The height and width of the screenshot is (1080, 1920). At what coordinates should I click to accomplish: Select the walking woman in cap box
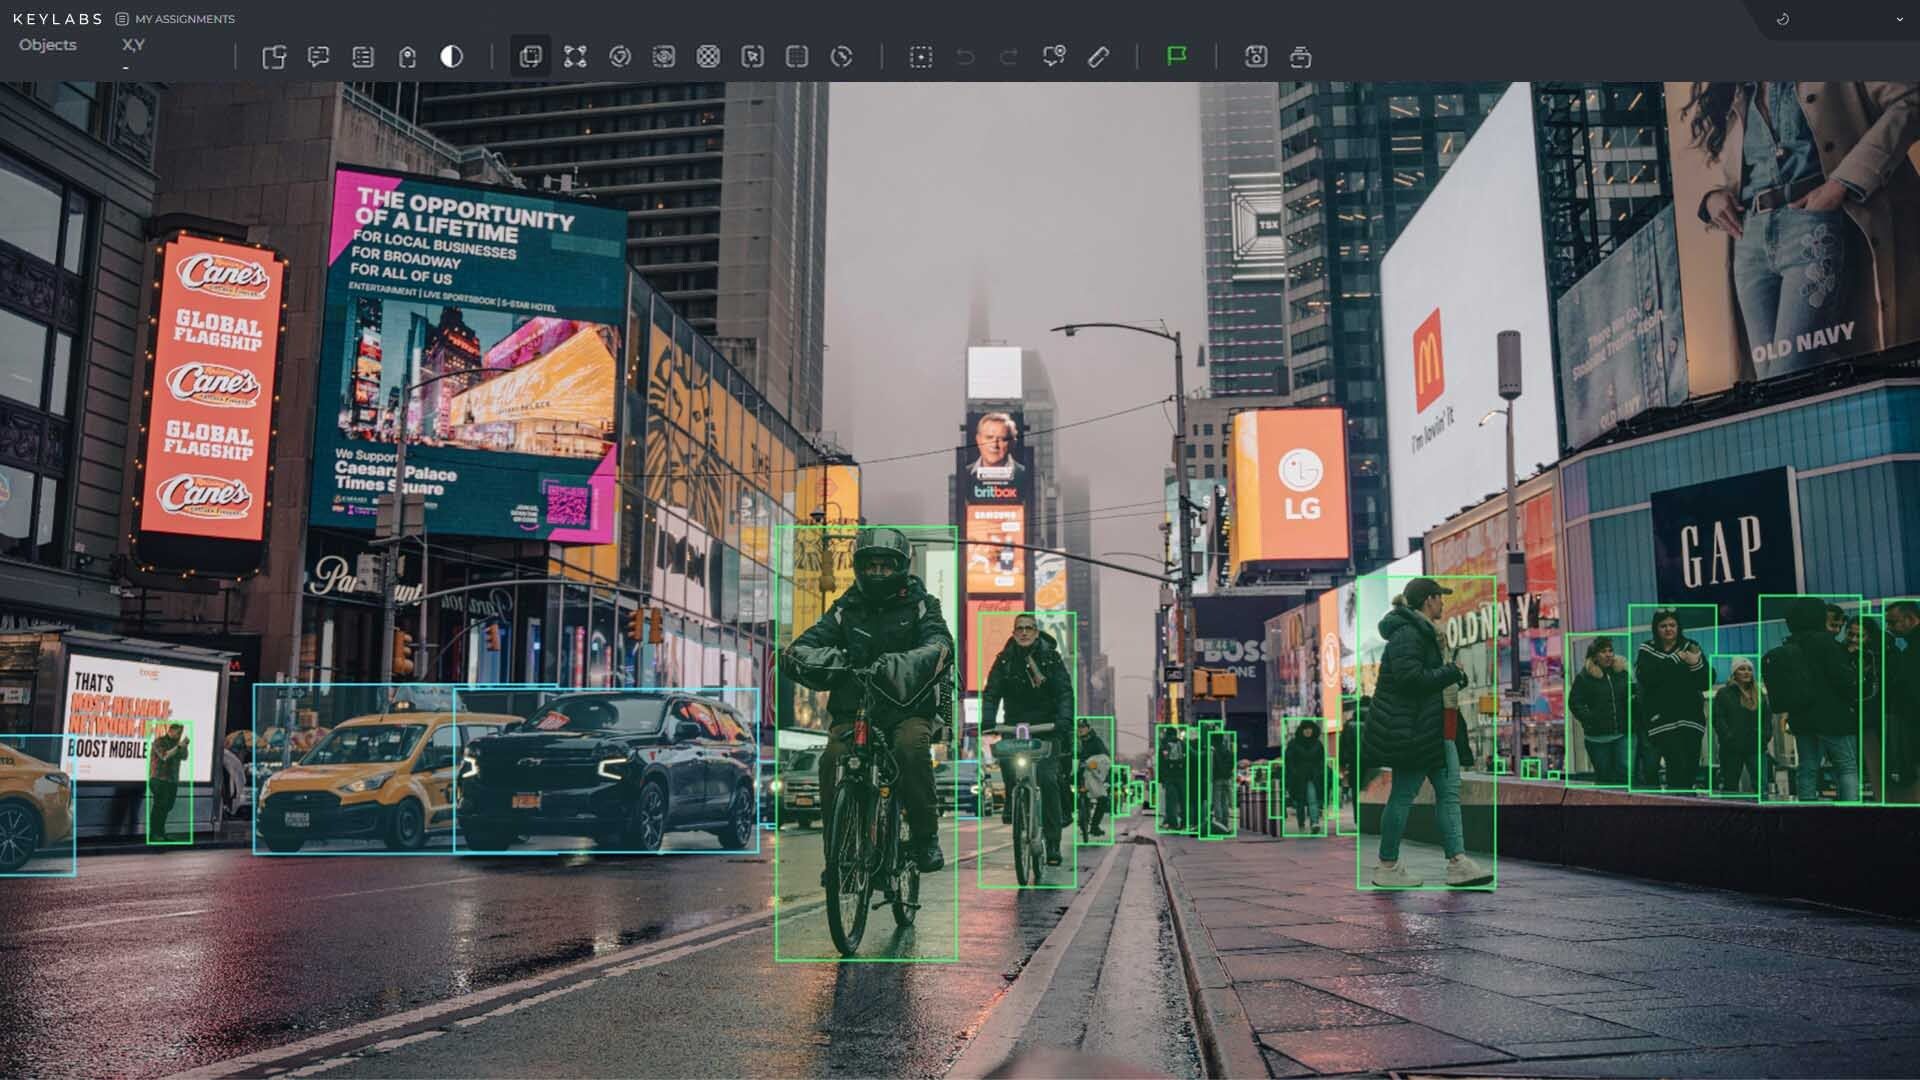pos(1427,732)
